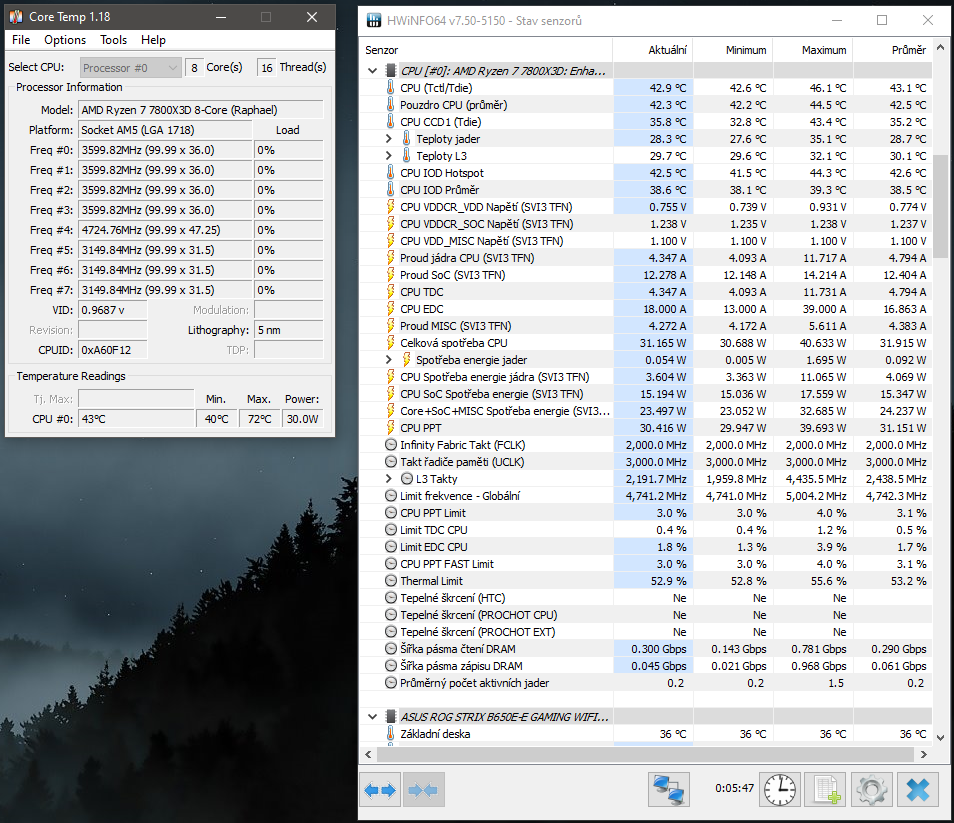
Task: Click thermometer icon beside CPU IOD Hotspot
Action: coord(391,173)
